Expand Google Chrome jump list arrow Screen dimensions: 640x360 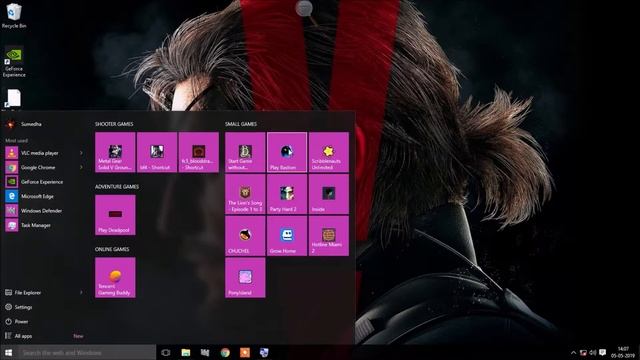(x=81, y=167)
